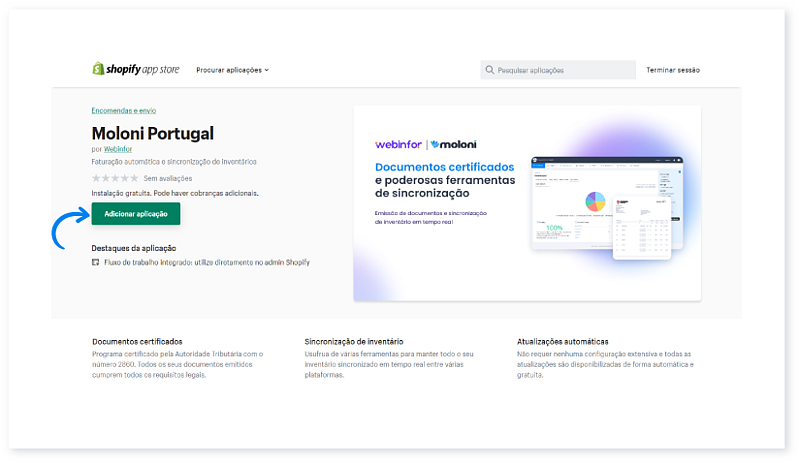Viewport: 800px width, 463px height.
Task: Click the Instalação gratuita pricing text
Action: 174,193
